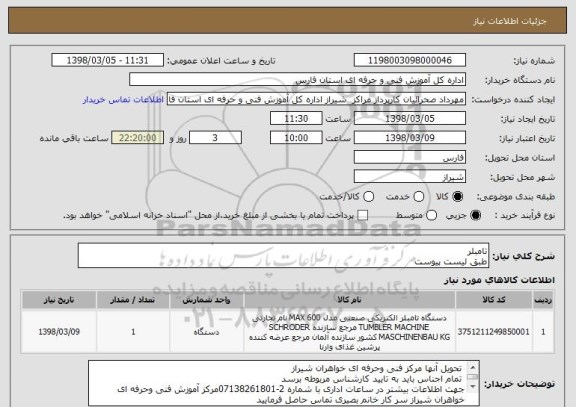Click the نام کالا column header
576x407 pixels.
tap(349, 300)
